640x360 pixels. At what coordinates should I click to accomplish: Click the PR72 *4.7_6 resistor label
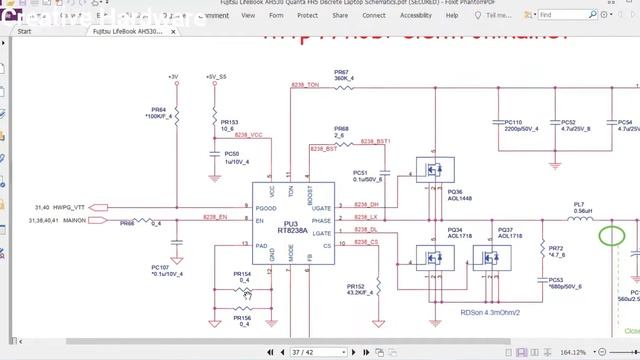click(556, 251)
